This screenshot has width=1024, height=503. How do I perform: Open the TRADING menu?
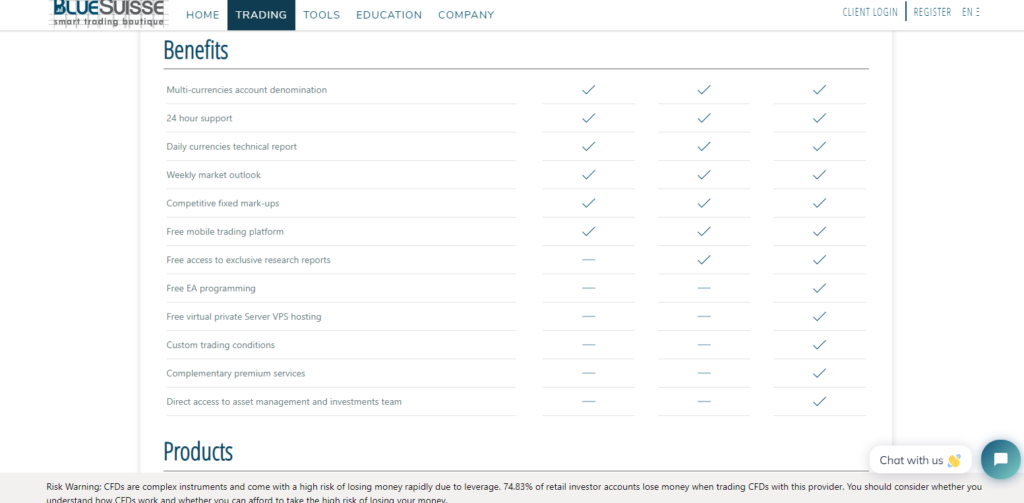(x=261, y=15)
